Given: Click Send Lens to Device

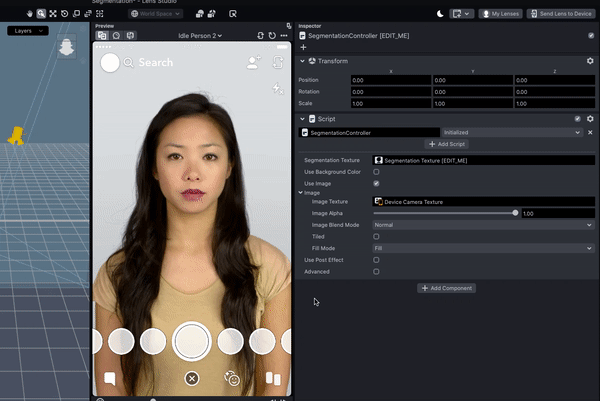Looking at the screenshot, I should (561, 14).
